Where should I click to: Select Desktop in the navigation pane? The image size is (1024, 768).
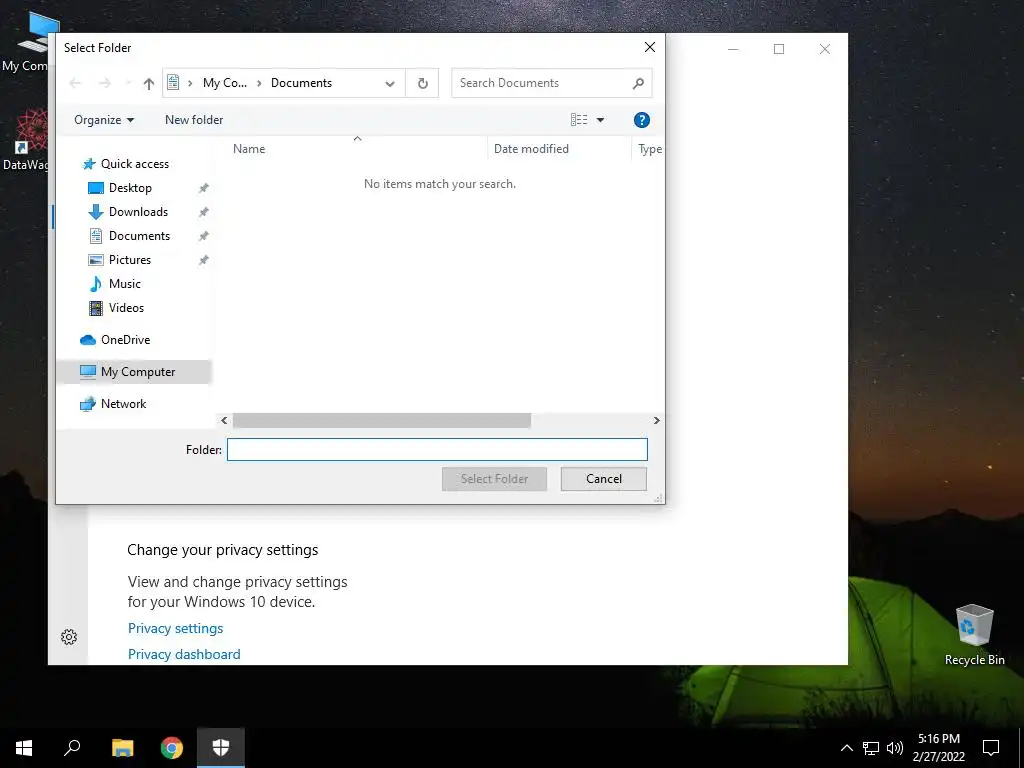coord(130,188)
